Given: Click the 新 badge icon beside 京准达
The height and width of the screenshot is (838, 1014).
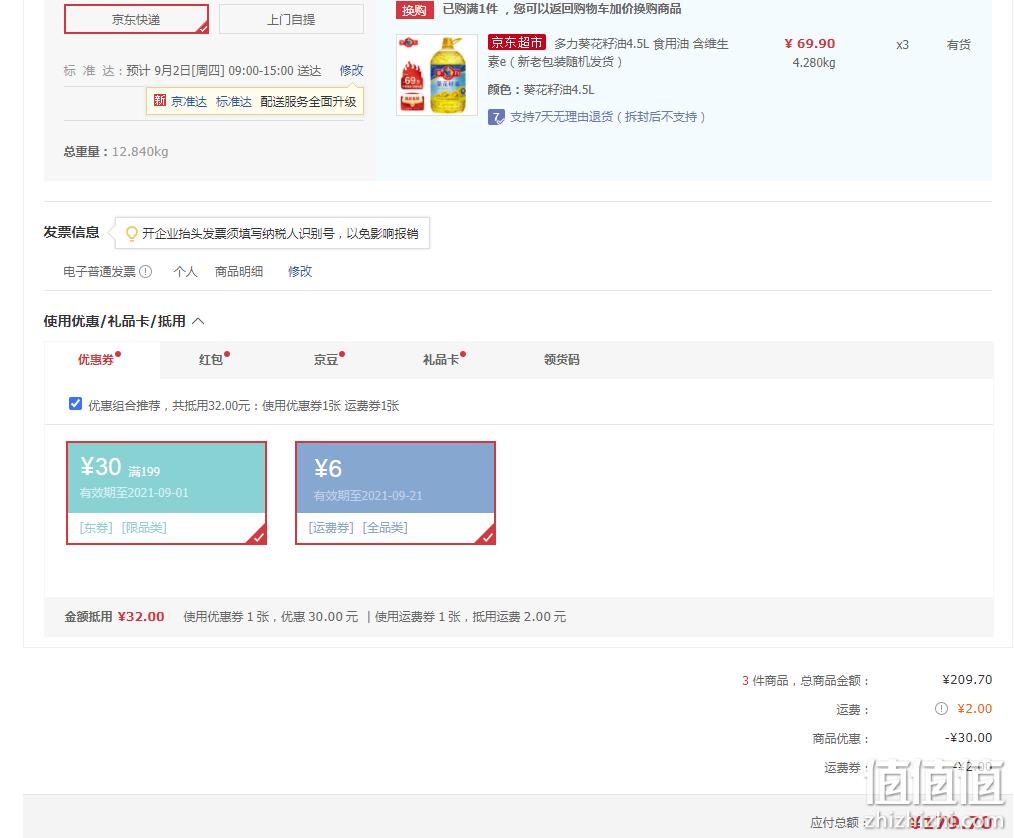Looking at the screenshot, I should [160, 101].
